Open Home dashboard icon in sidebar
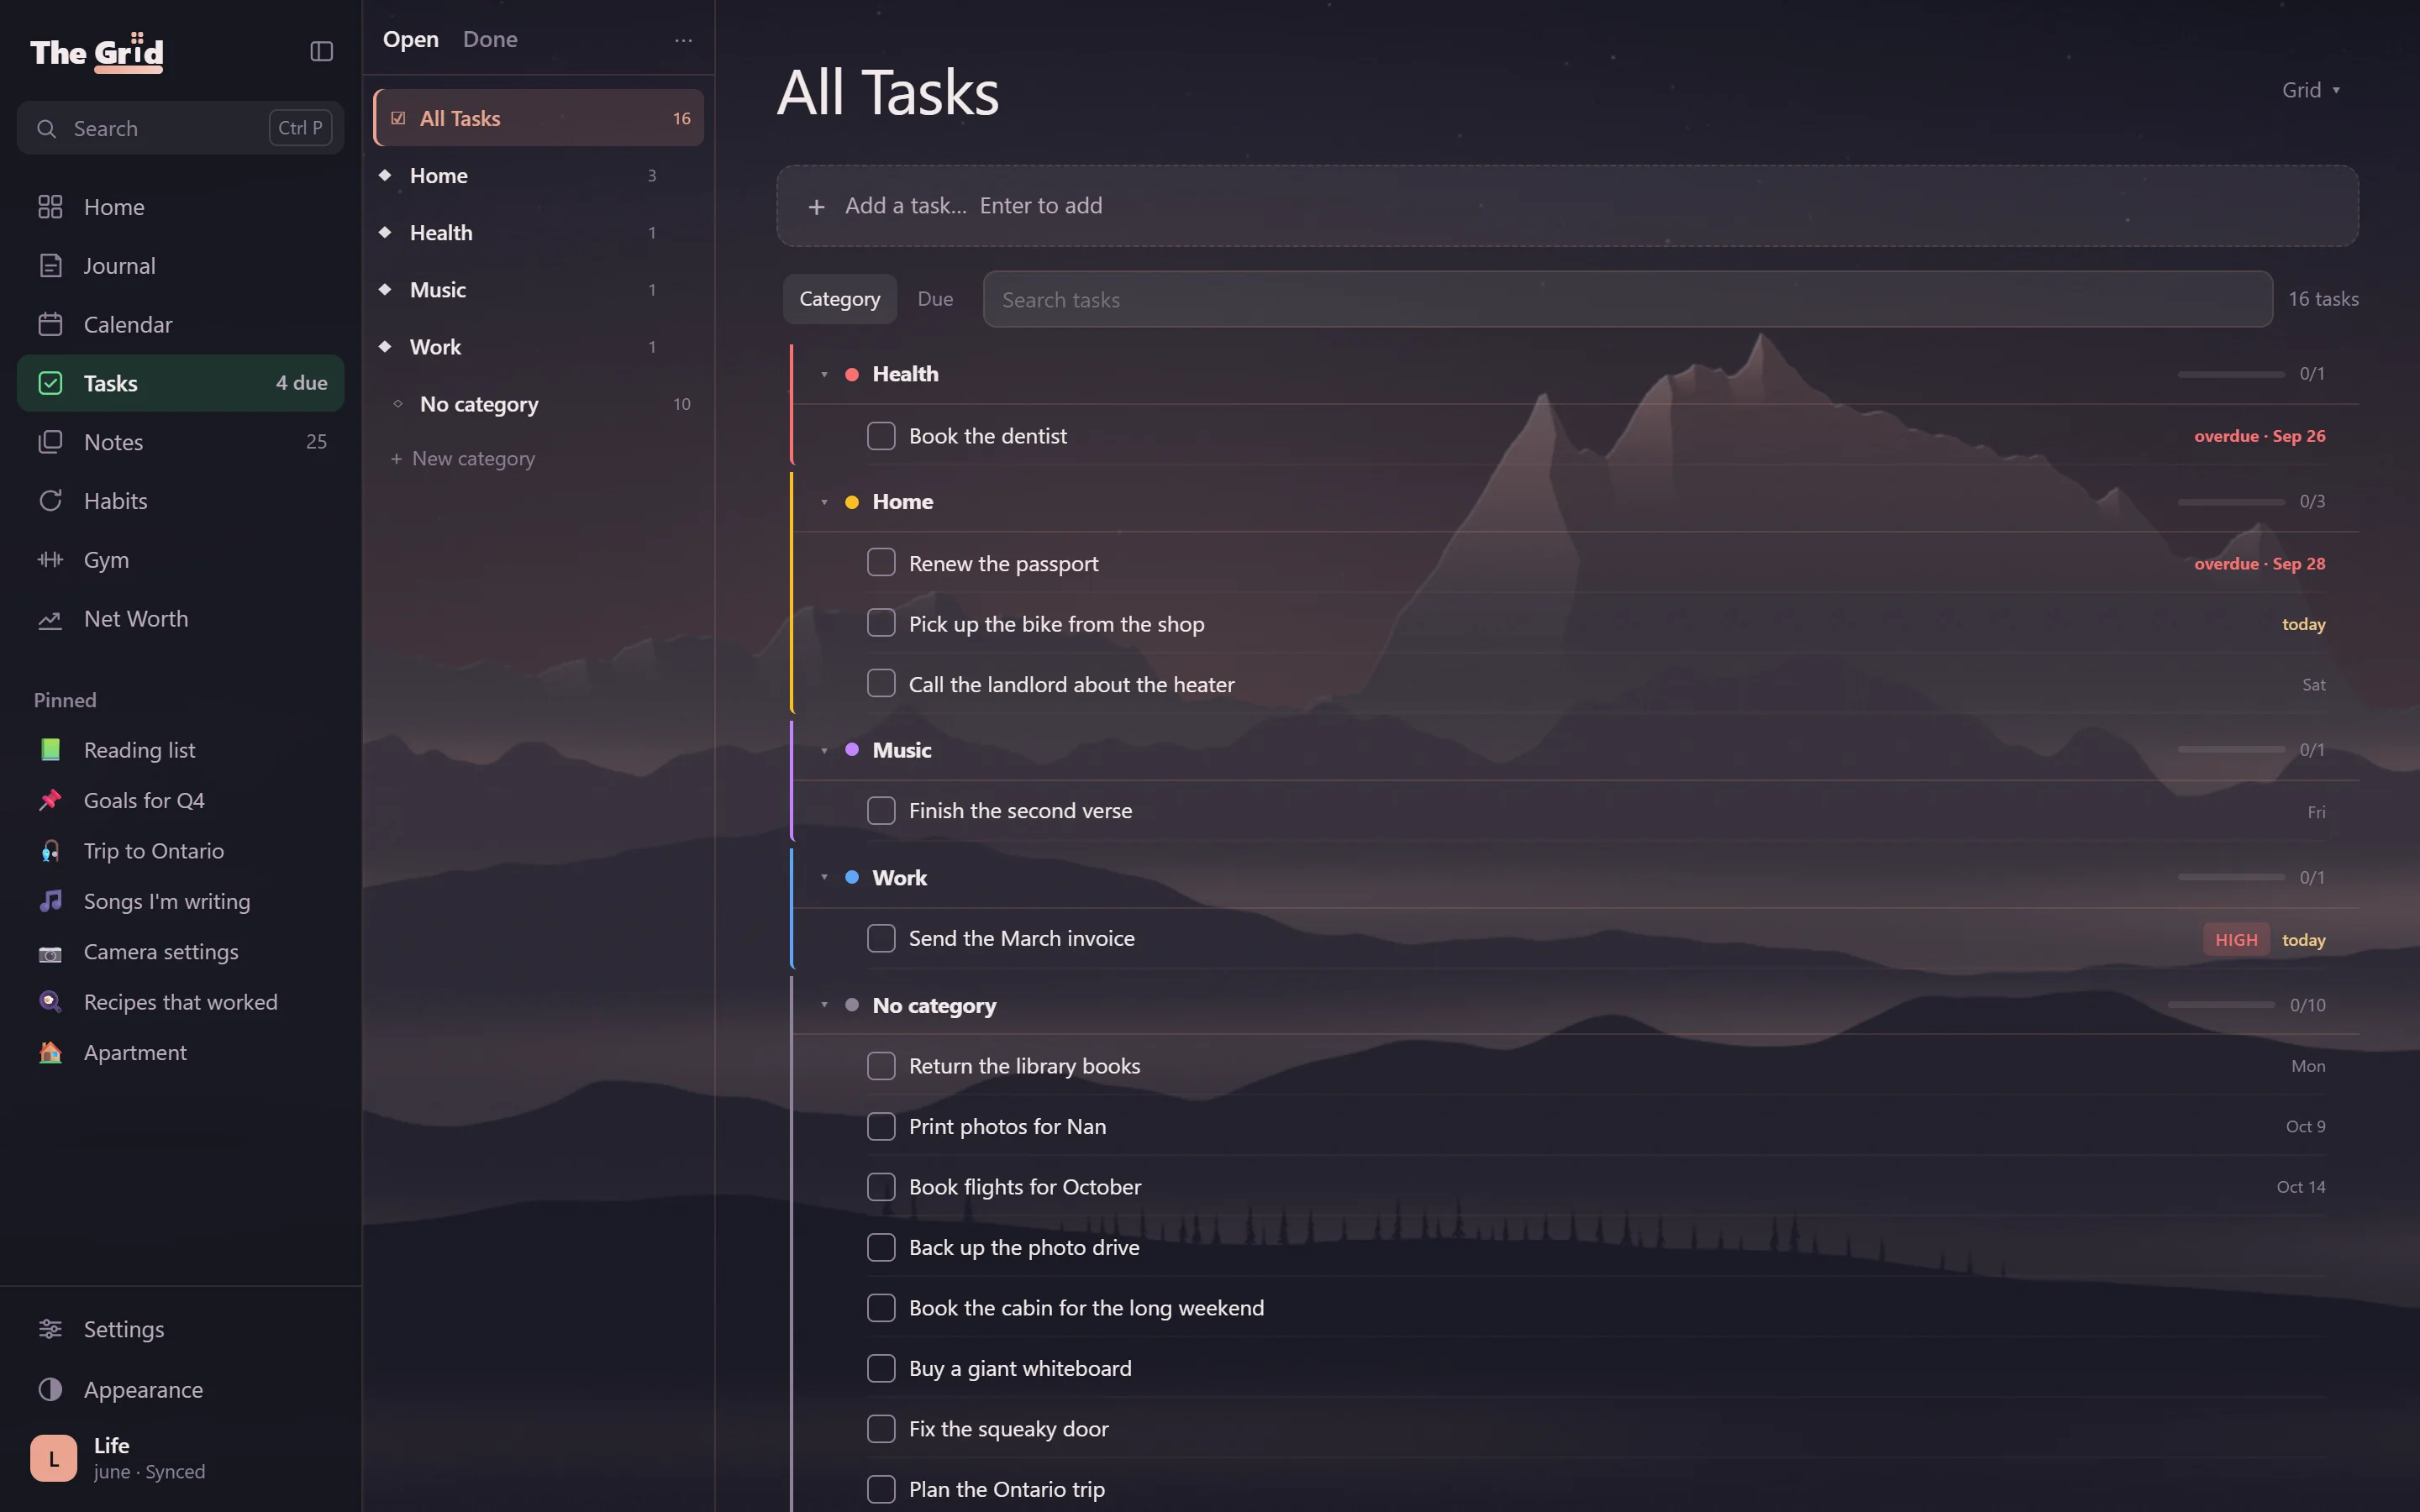The width and height of the screenshot is (2420, 1512). coord(50,207)
